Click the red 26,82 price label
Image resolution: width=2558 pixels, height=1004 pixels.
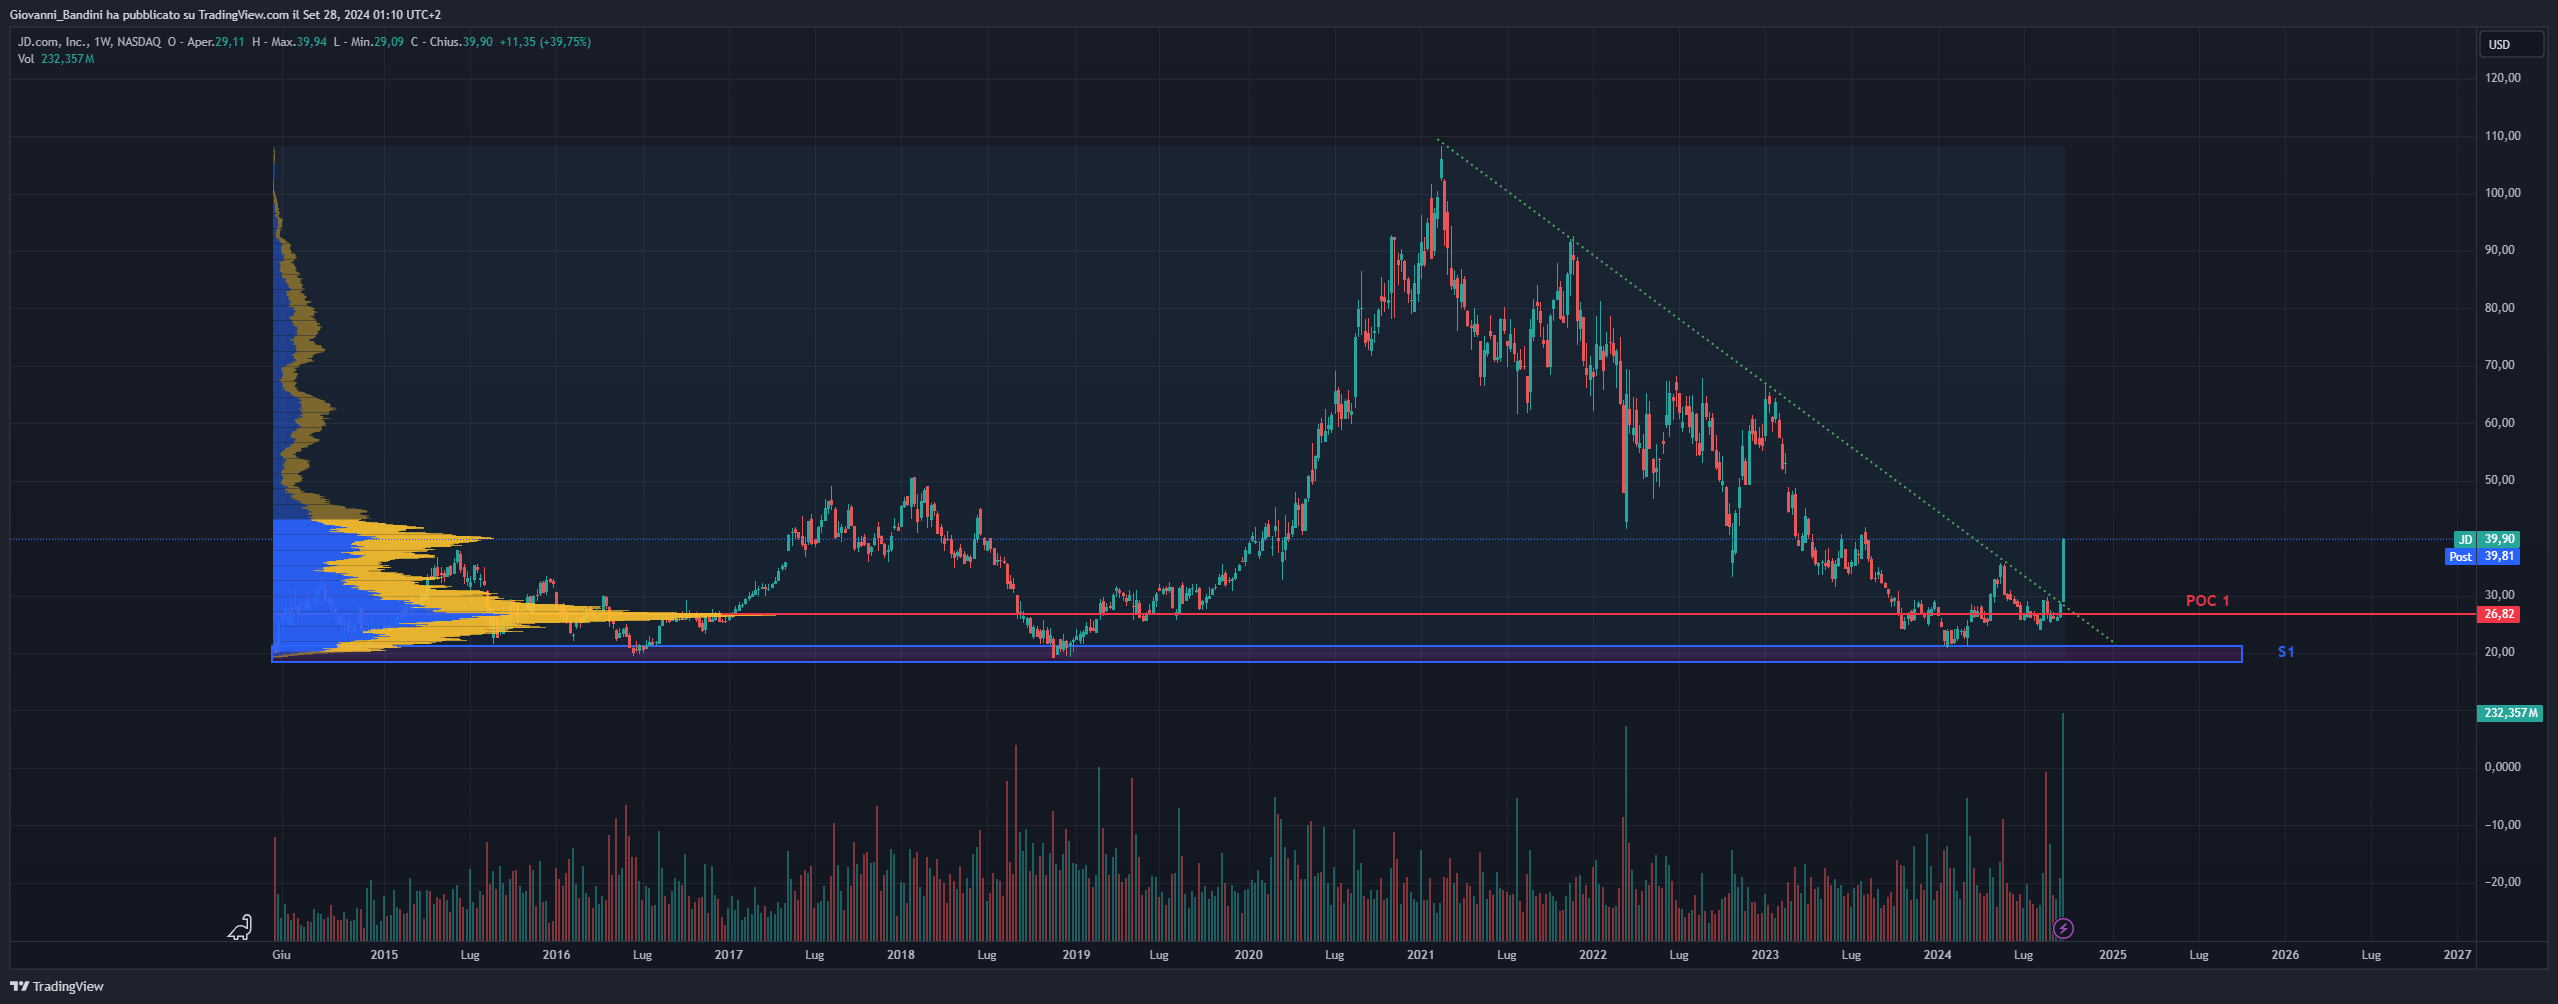(x=2499, y=614)
